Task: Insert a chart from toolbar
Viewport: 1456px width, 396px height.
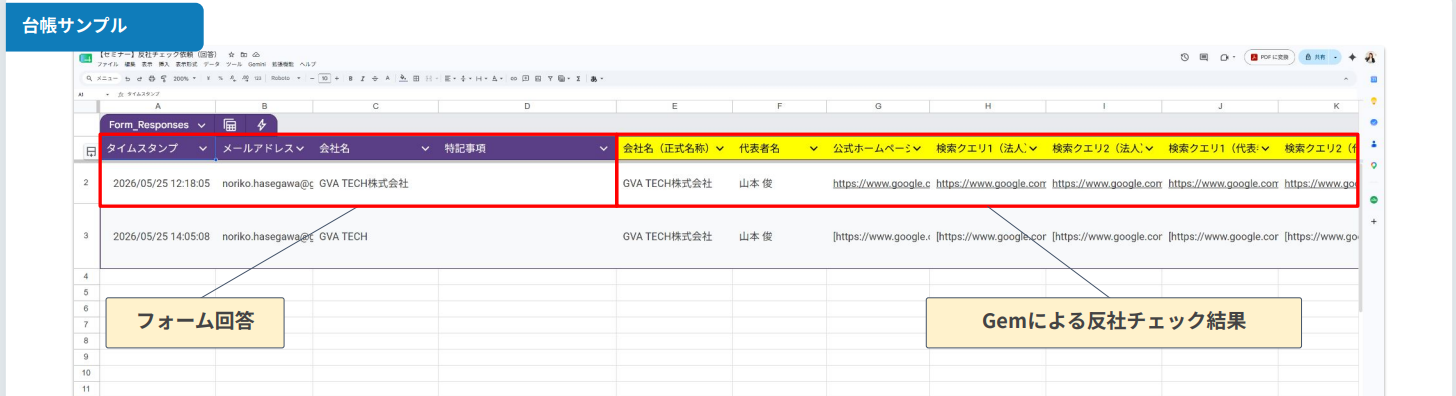Action: coord(538,78)
